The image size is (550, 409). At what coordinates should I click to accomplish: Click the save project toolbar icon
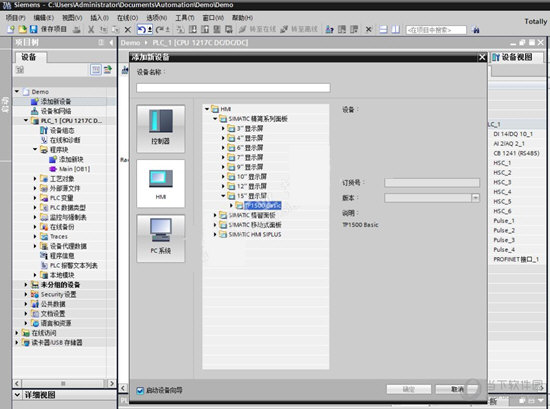[34, 29]
